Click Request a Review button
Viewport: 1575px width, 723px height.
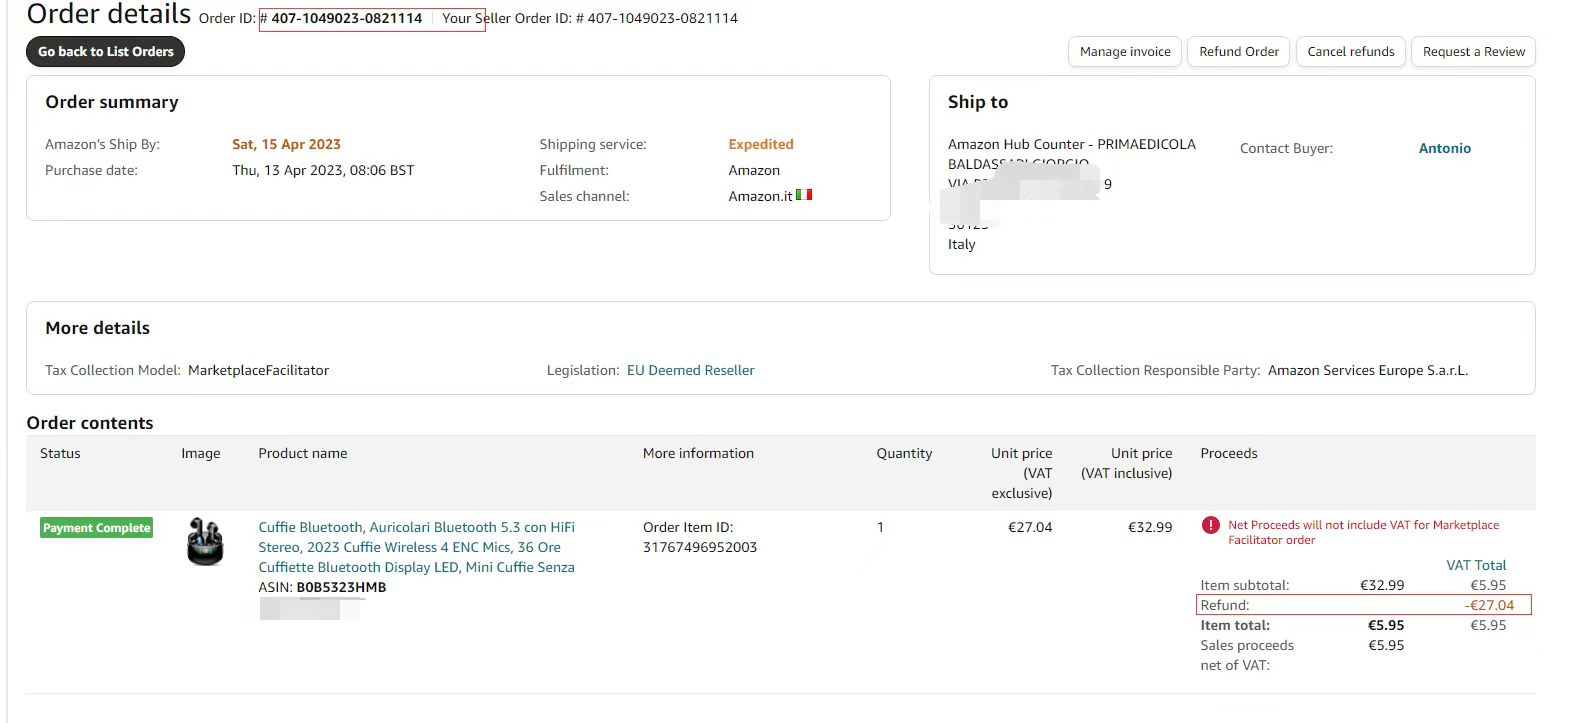click(1473, 52)
